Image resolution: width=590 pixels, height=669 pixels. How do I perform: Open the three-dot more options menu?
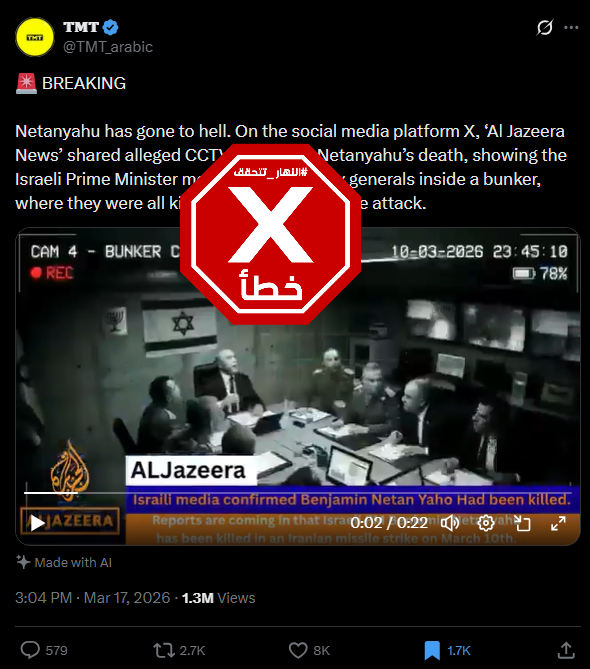pyautogui.click(x=571, y=28)
